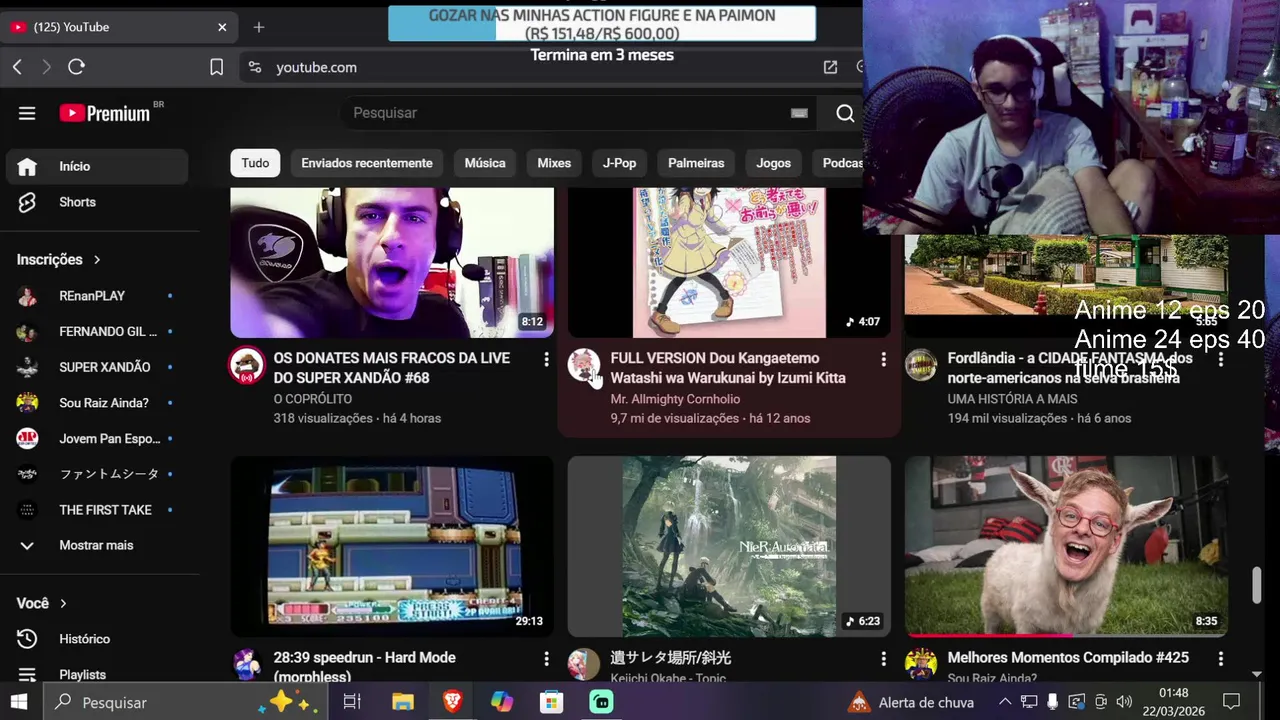Expand Mostrar mais subscriptions
1280x720 pixels.
[97, 545]
